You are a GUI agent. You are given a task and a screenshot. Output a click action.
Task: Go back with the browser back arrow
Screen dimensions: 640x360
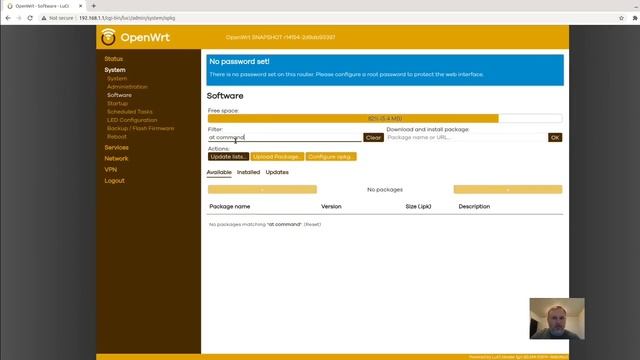point(8,18)
